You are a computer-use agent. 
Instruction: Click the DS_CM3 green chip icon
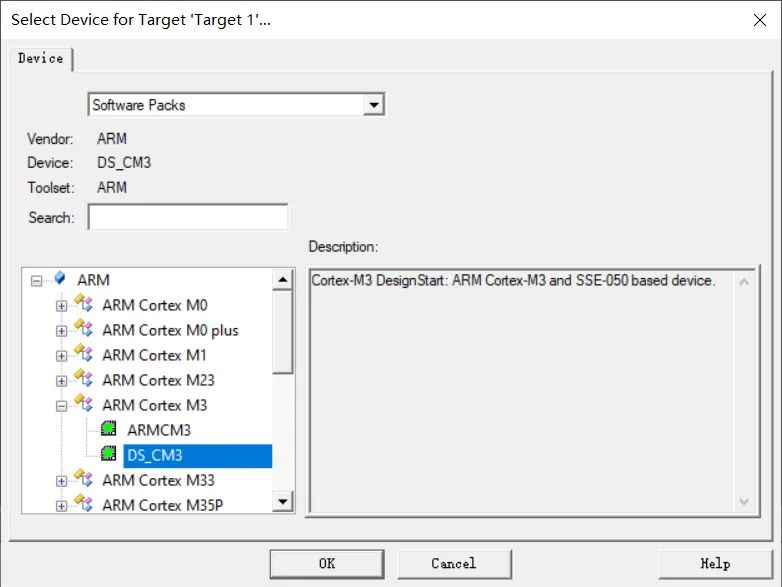tap(108, 453)
